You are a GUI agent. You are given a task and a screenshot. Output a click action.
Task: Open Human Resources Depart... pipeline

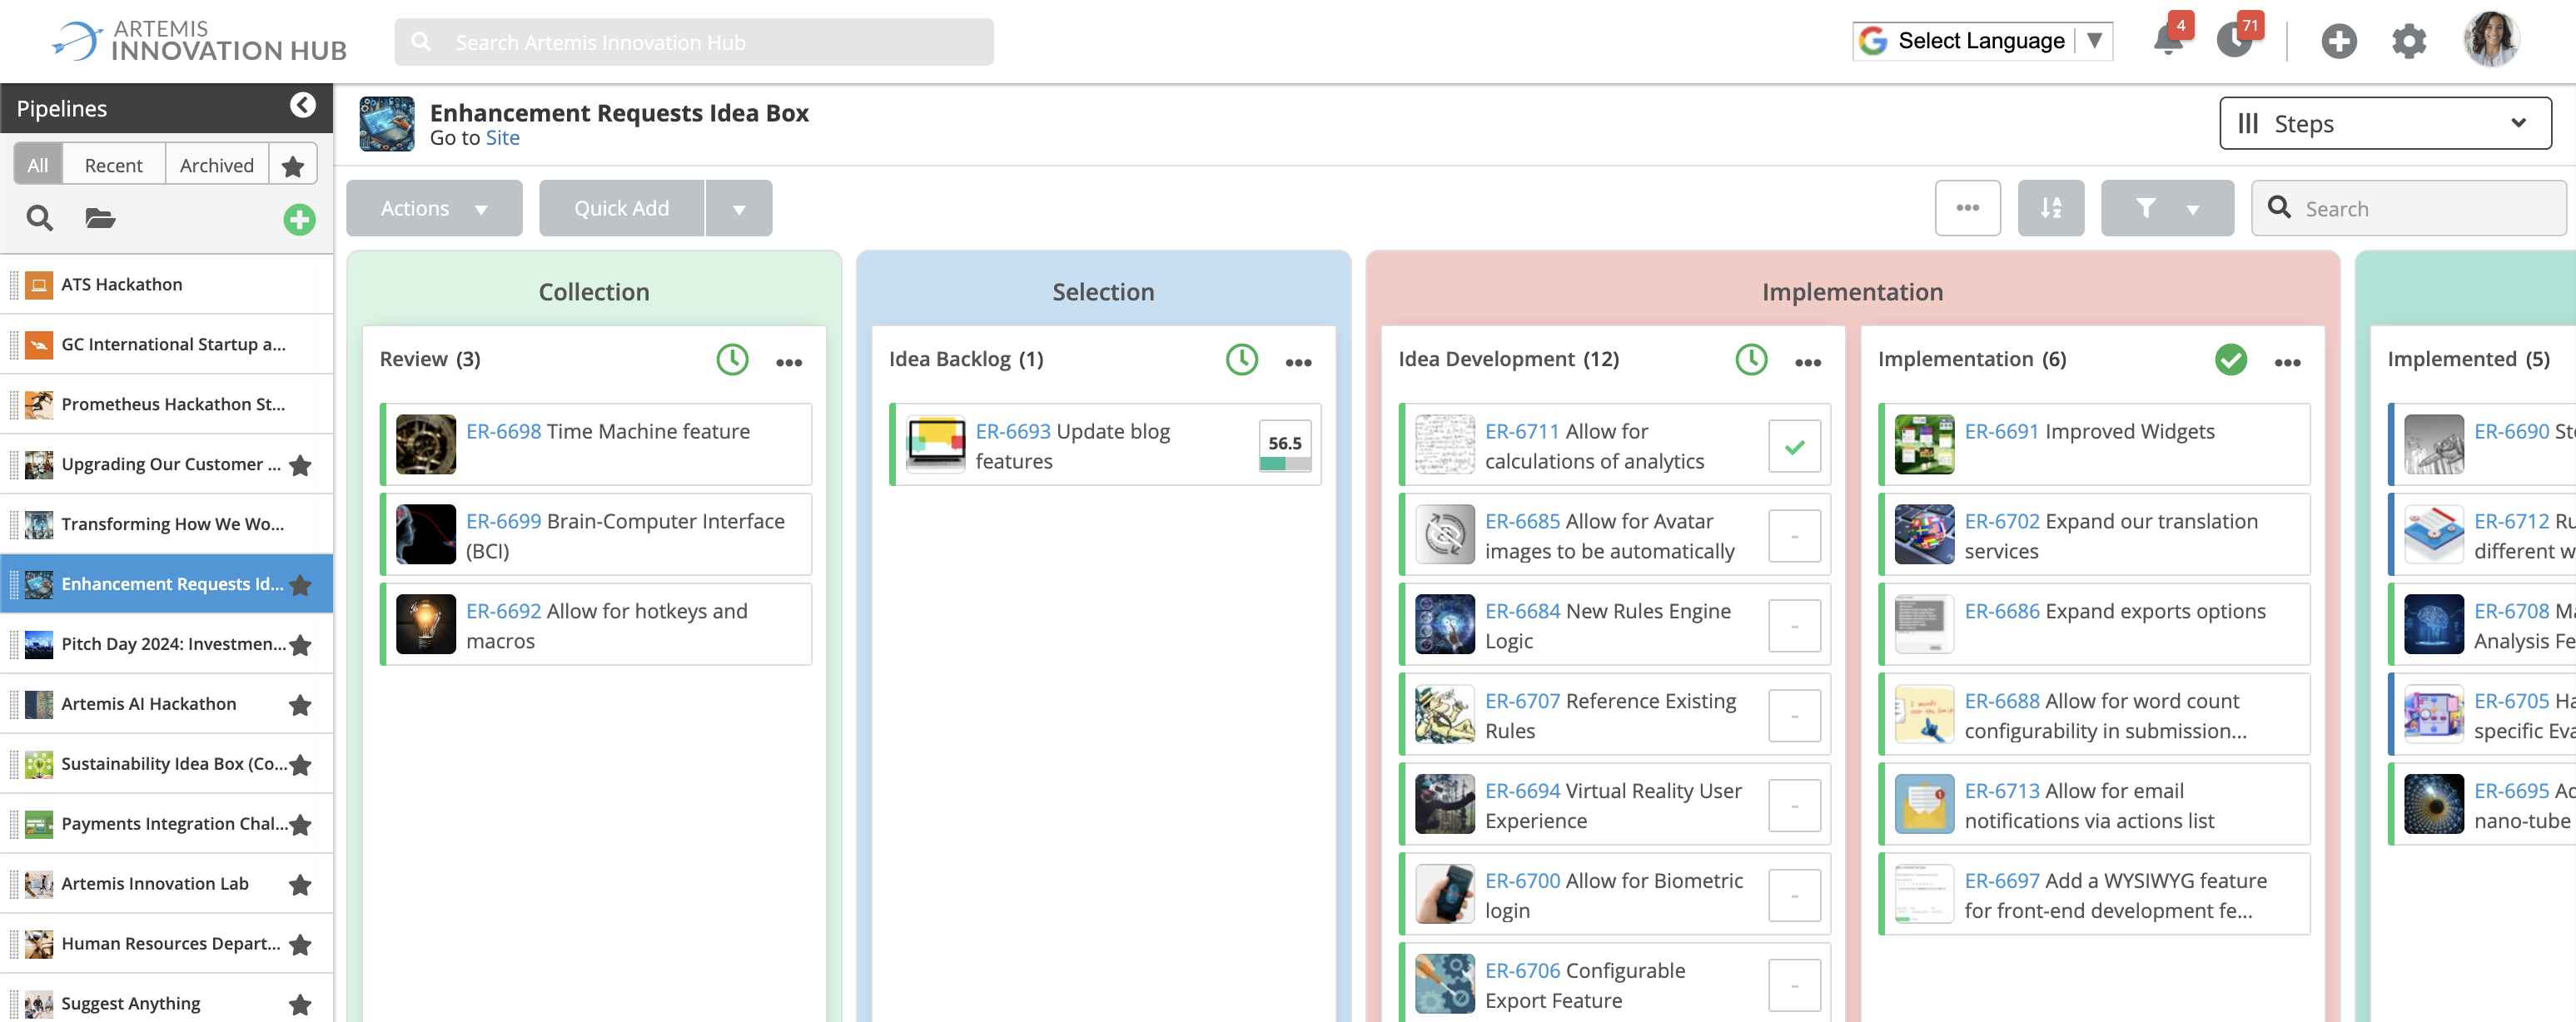point(166,944)
